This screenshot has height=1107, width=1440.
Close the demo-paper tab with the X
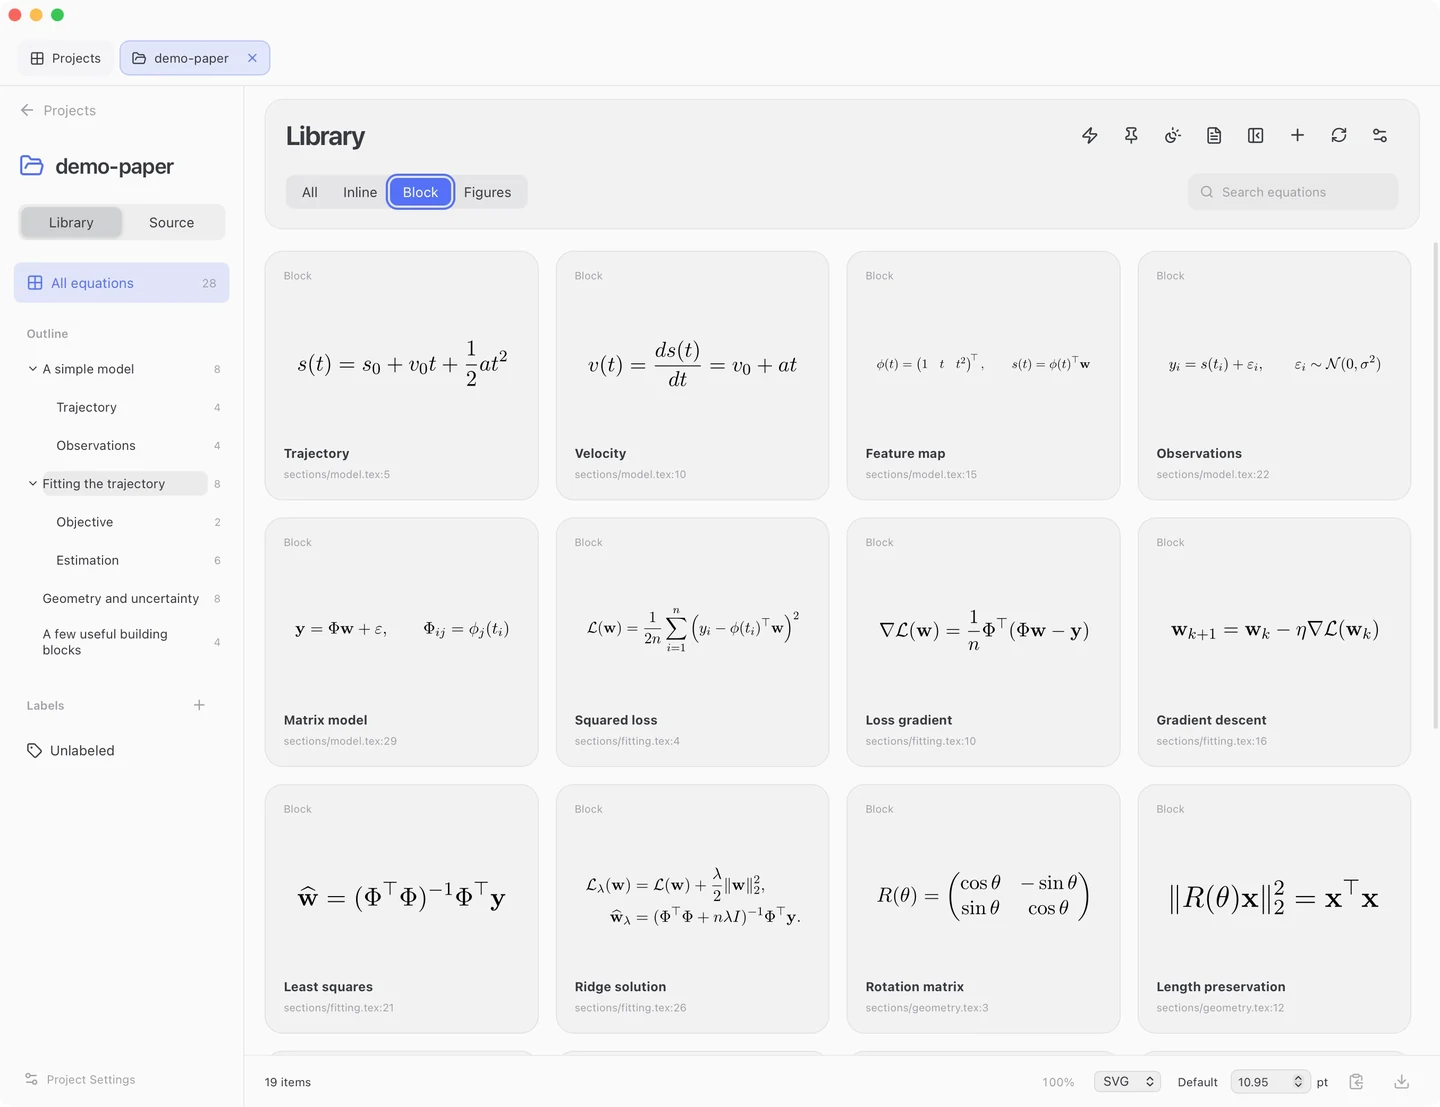(252, 58)
